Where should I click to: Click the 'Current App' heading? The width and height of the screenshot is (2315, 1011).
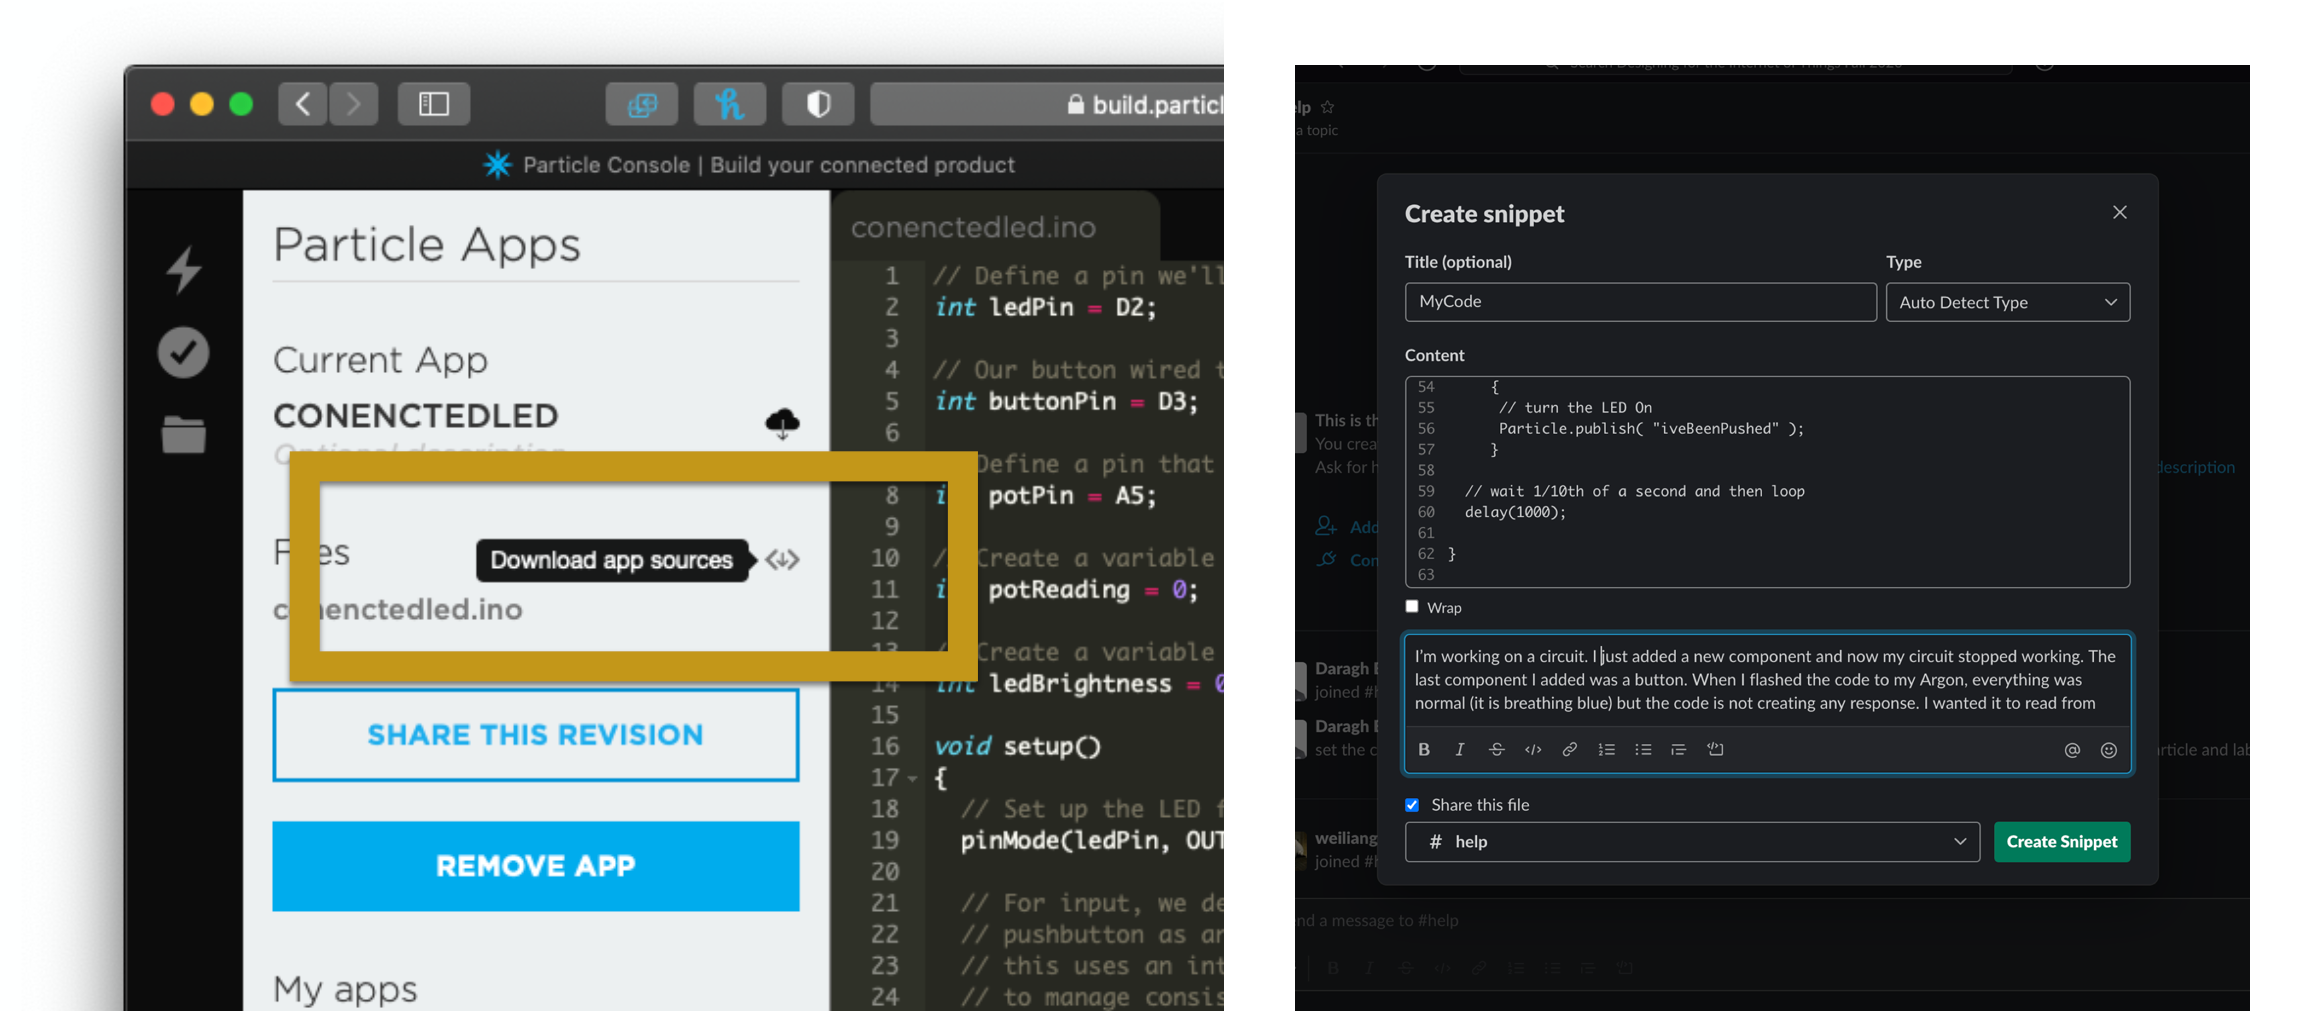click(380, 360)
